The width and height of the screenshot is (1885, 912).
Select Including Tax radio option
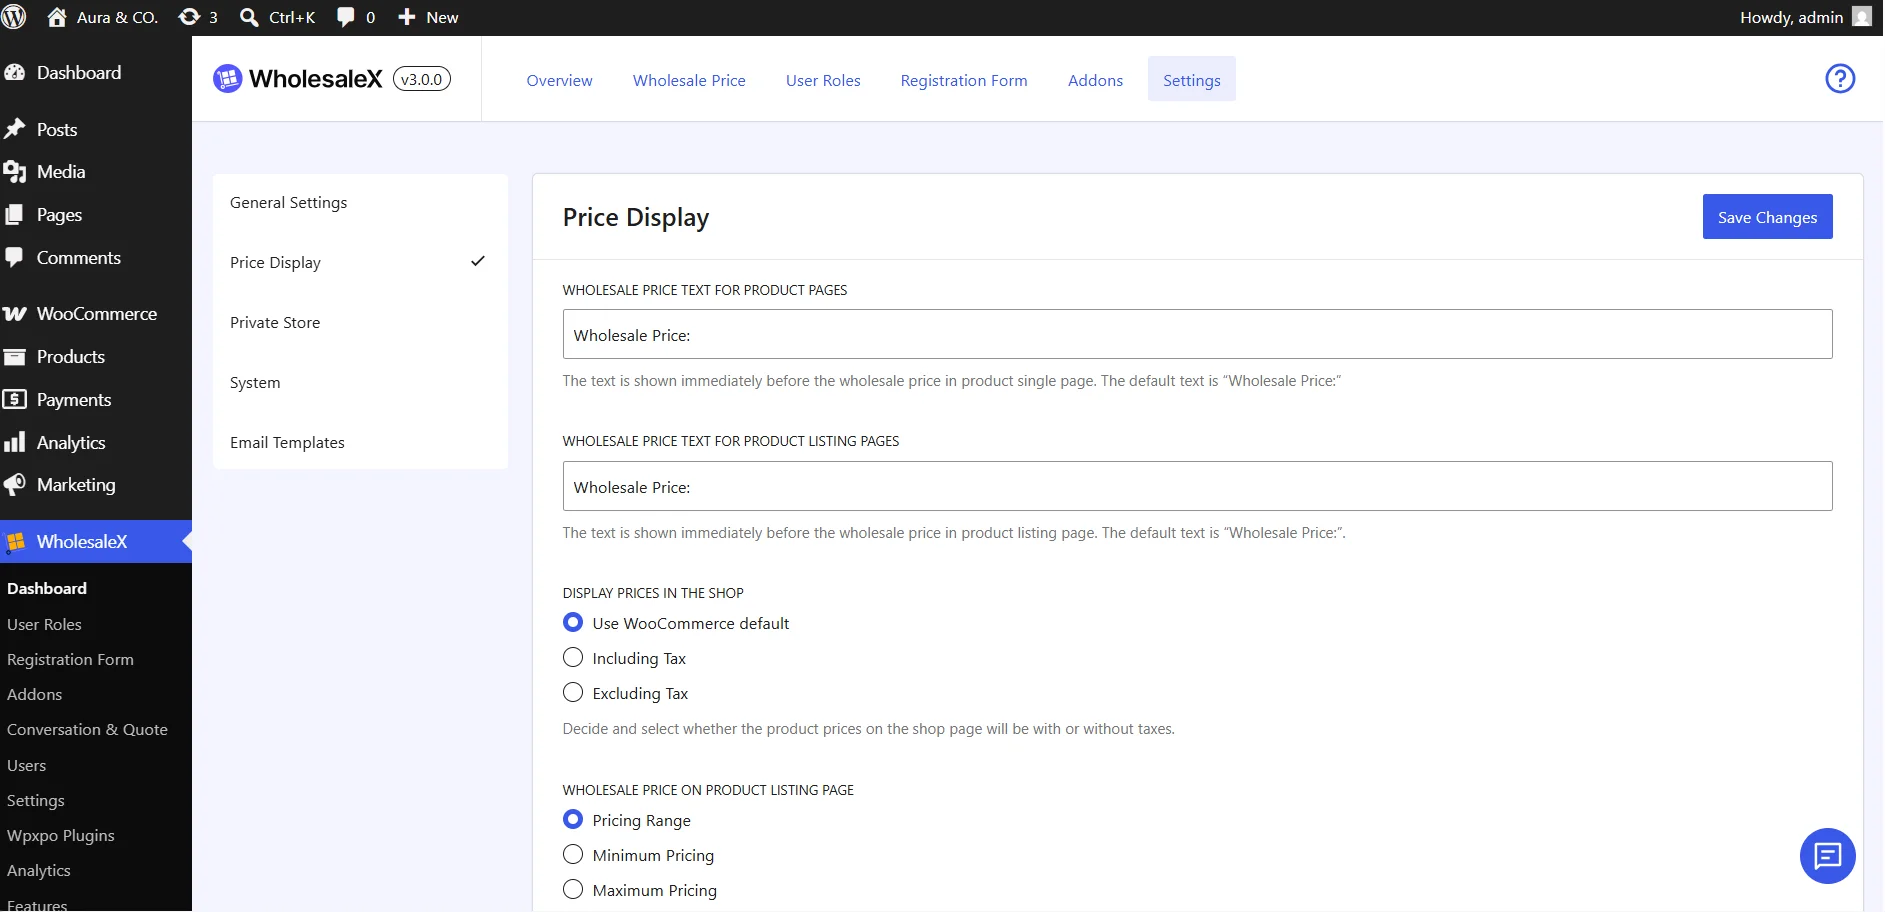573,657
